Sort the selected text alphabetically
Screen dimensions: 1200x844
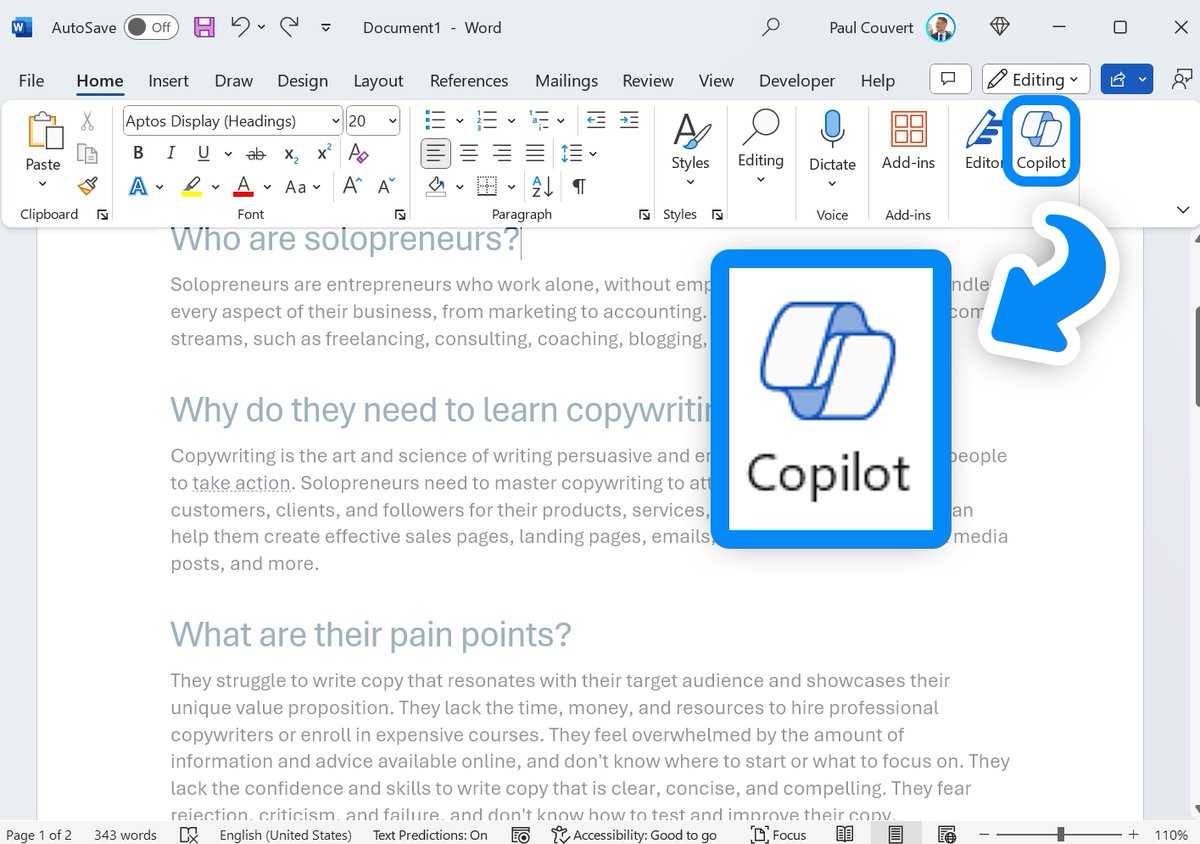coord(540,186)
